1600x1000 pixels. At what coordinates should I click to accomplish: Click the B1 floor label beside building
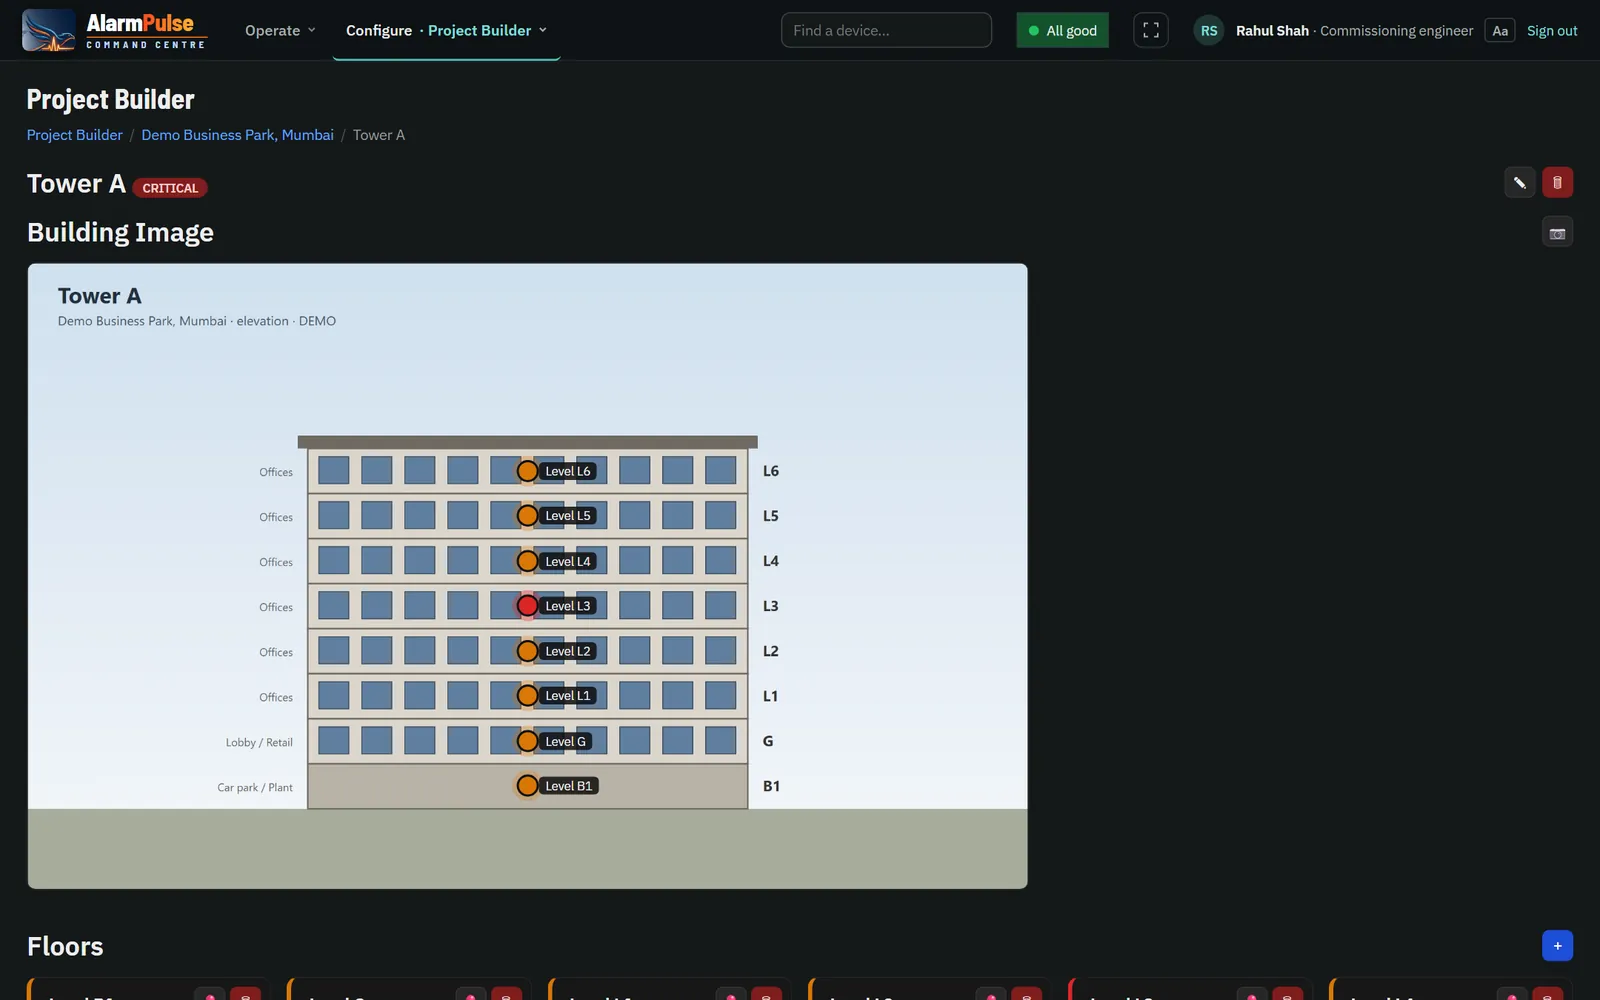[x=771, y=786]
